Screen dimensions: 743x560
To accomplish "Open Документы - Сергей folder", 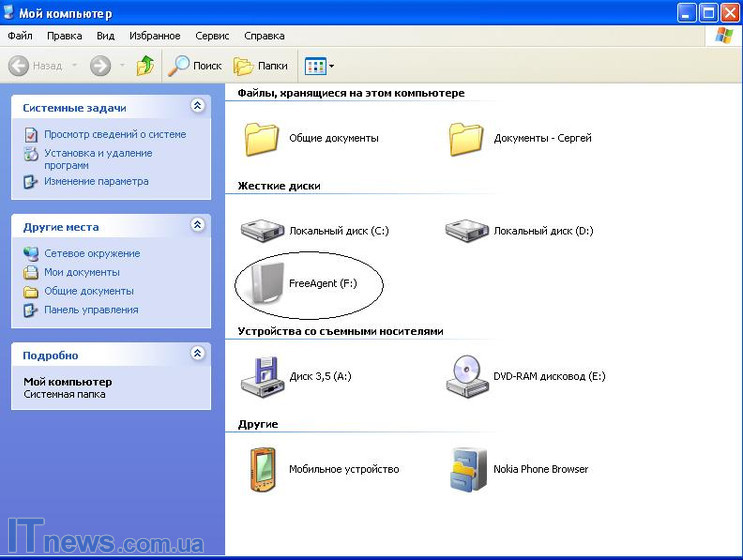I will 467,138.
